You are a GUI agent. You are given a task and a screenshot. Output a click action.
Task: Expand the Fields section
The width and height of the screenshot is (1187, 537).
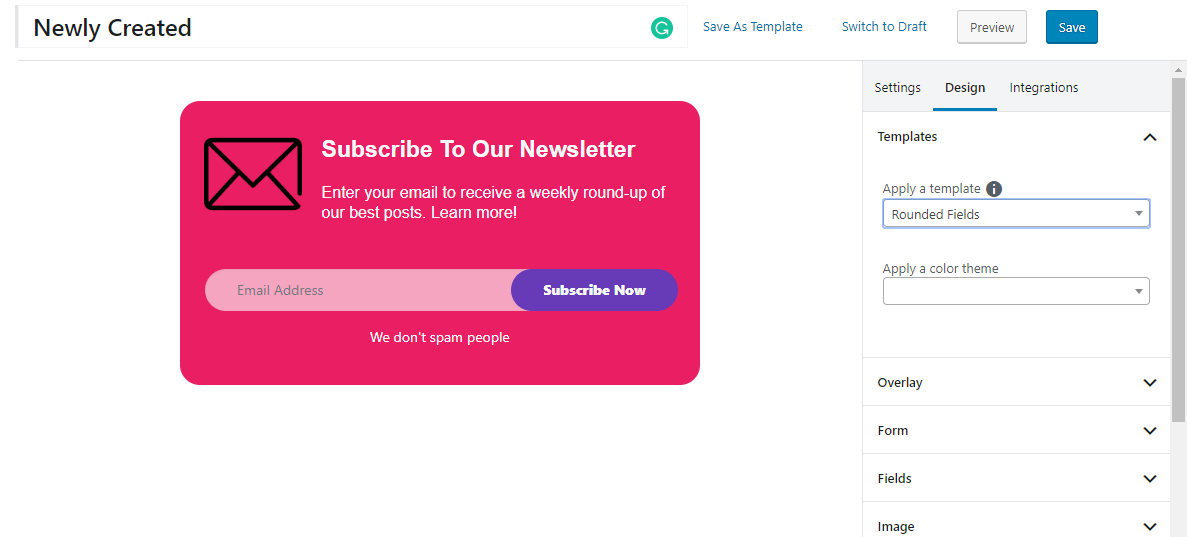click(1149, 479)
